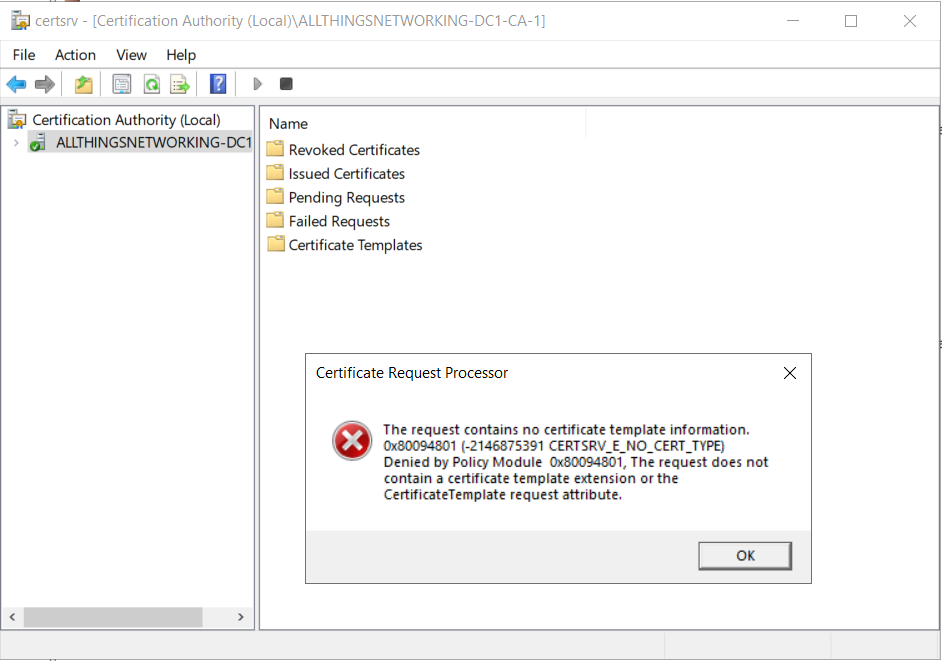
Task: Open the File menu
Action: coord(24,55)
